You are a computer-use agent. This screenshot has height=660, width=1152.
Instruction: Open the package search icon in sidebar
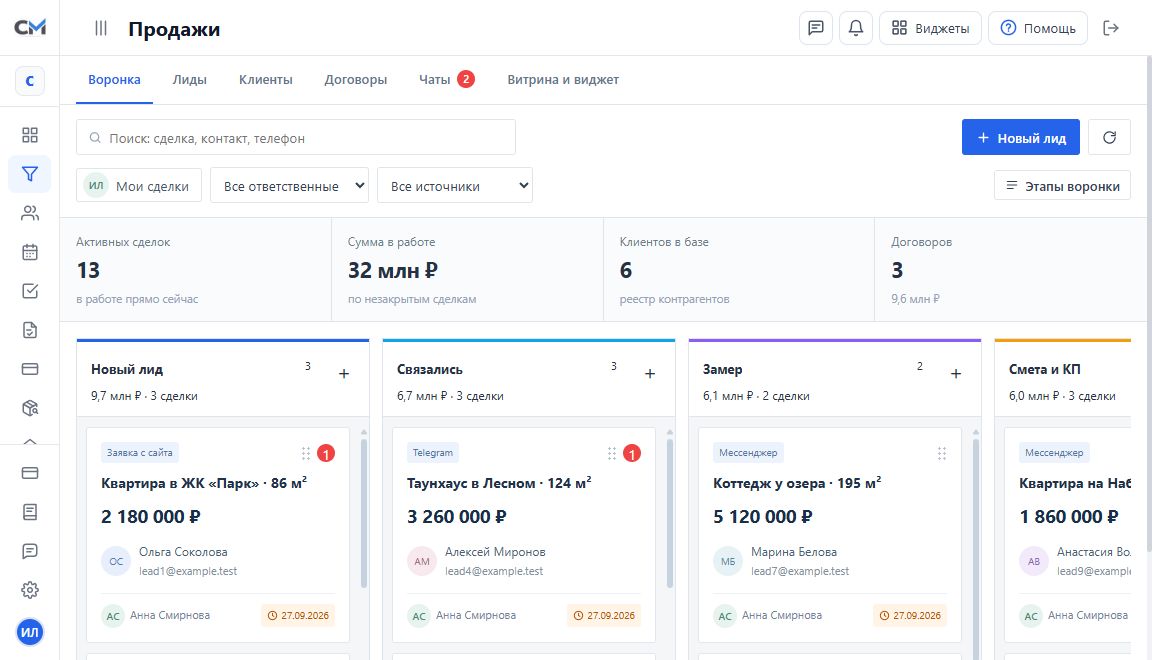(x=30, y=408)
